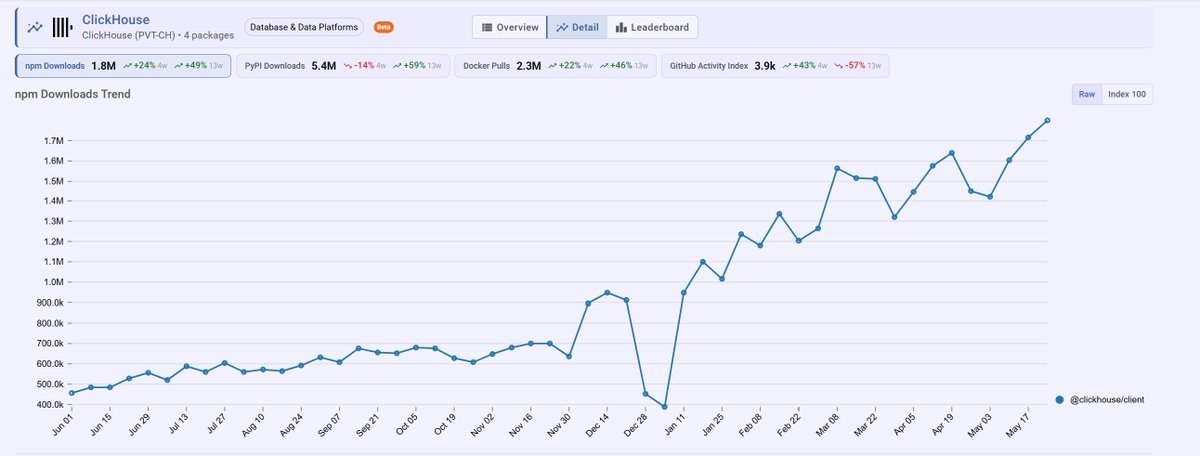Click the 3.9k GitHub Activity value
This screenshot has width=1200, height=456.
coord(767,66)
